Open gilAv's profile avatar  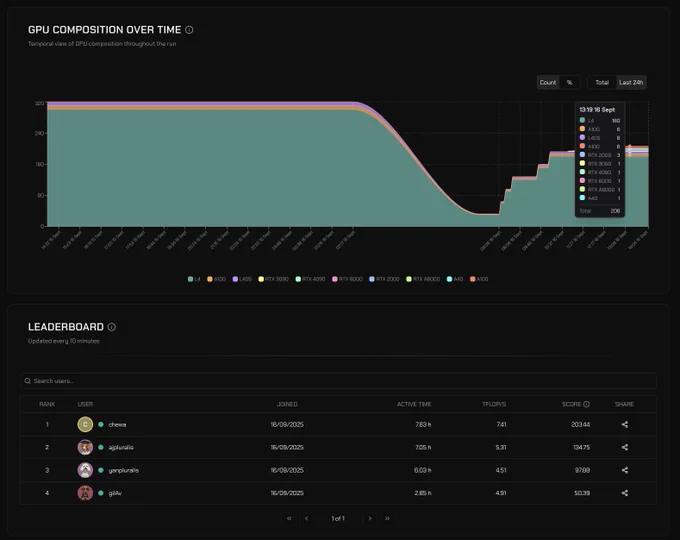pyautogui.click(x=85, y=493)
